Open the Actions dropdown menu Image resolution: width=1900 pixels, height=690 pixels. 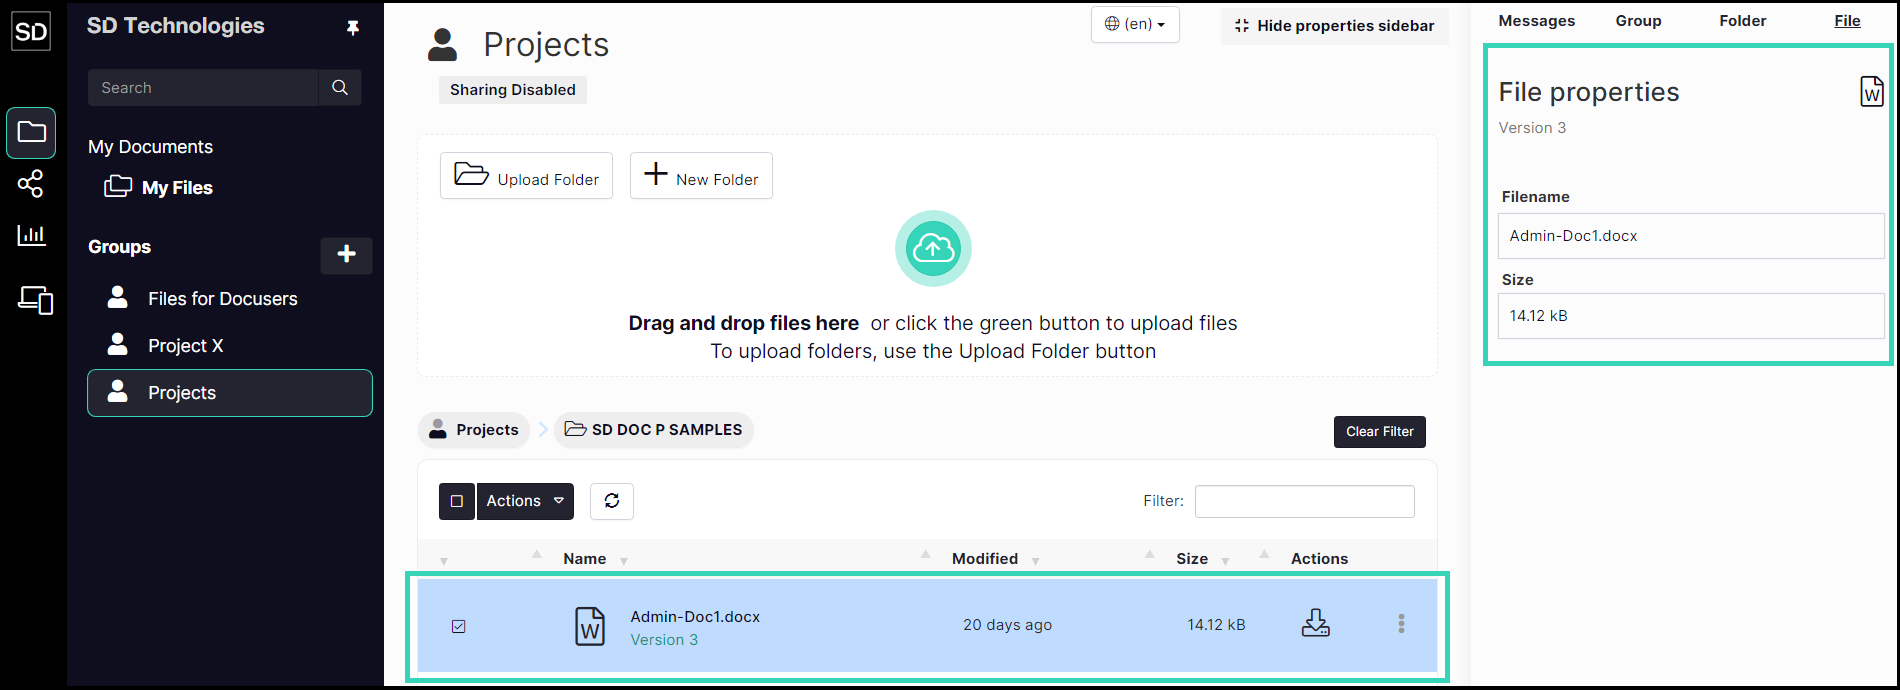[525, 501]
